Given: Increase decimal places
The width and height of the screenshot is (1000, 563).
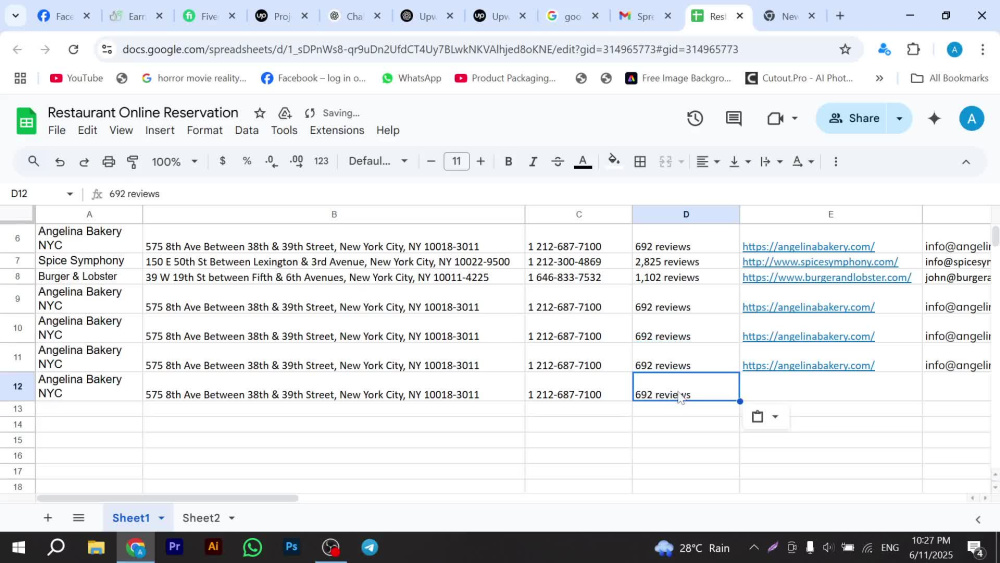Looking at the screenshot, I should tap(297, 161).
